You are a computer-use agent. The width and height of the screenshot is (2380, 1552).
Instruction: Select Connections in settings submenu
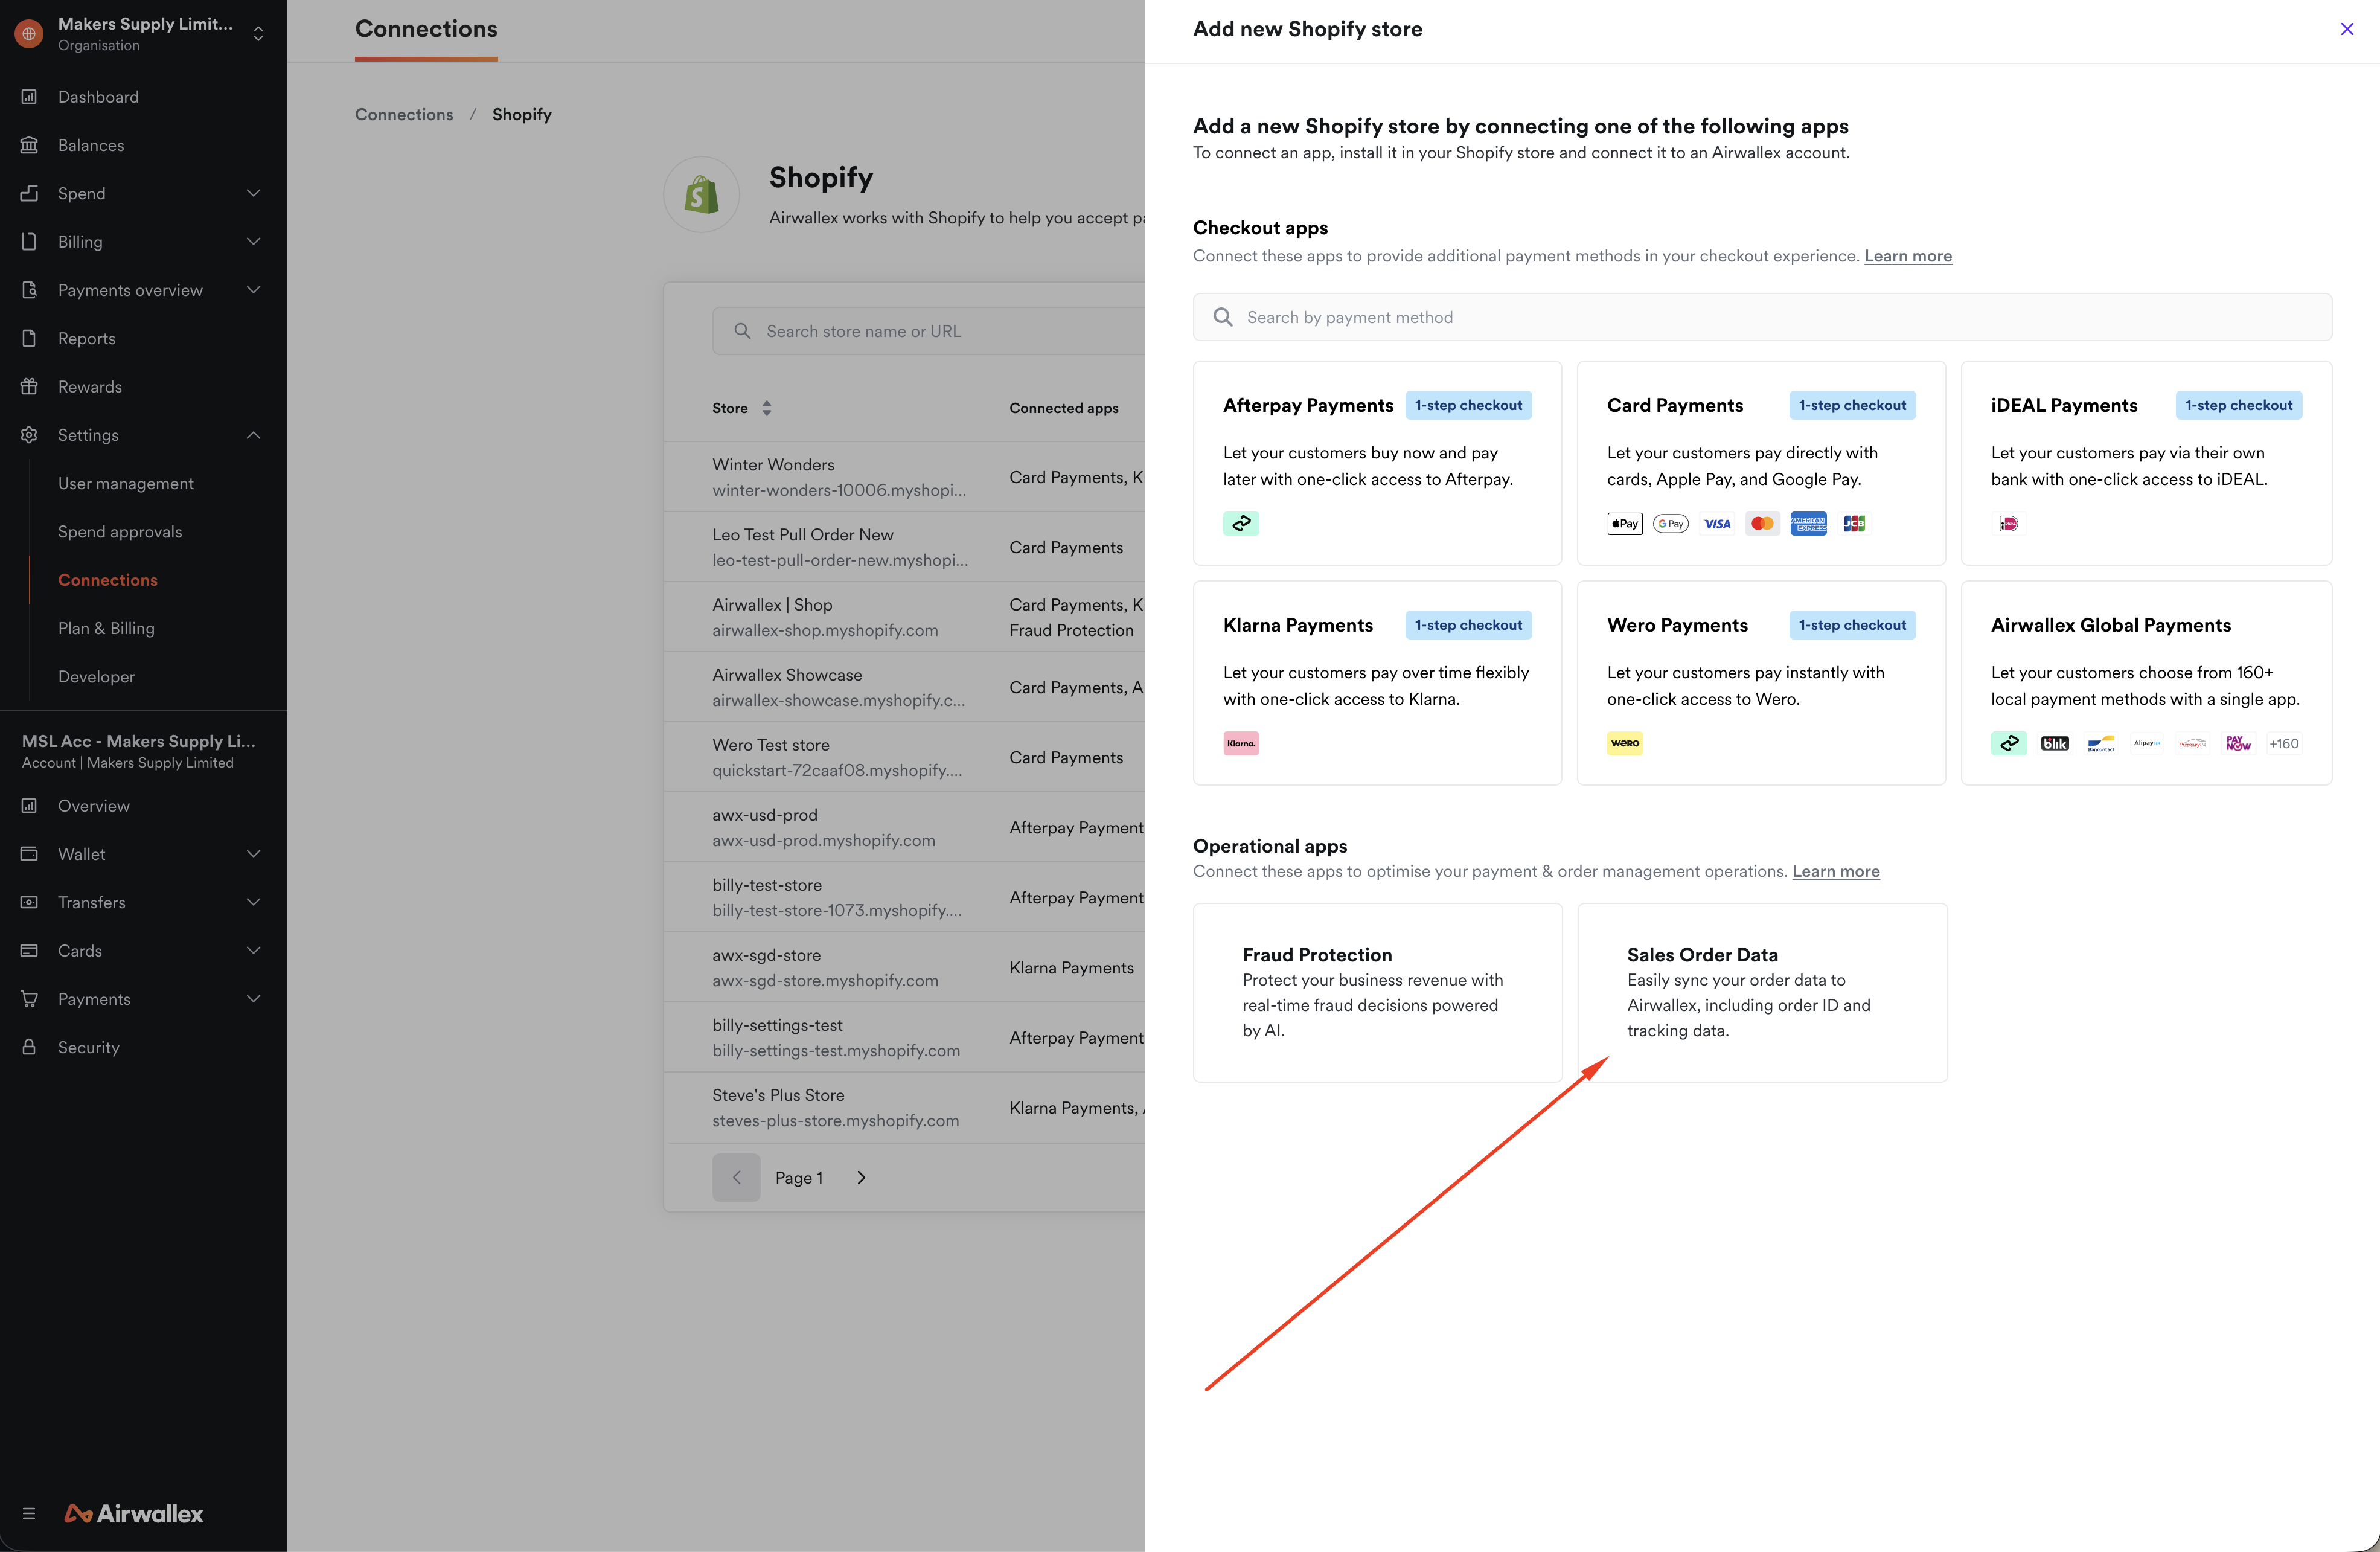pyautogui.click(x=108, y=580)
